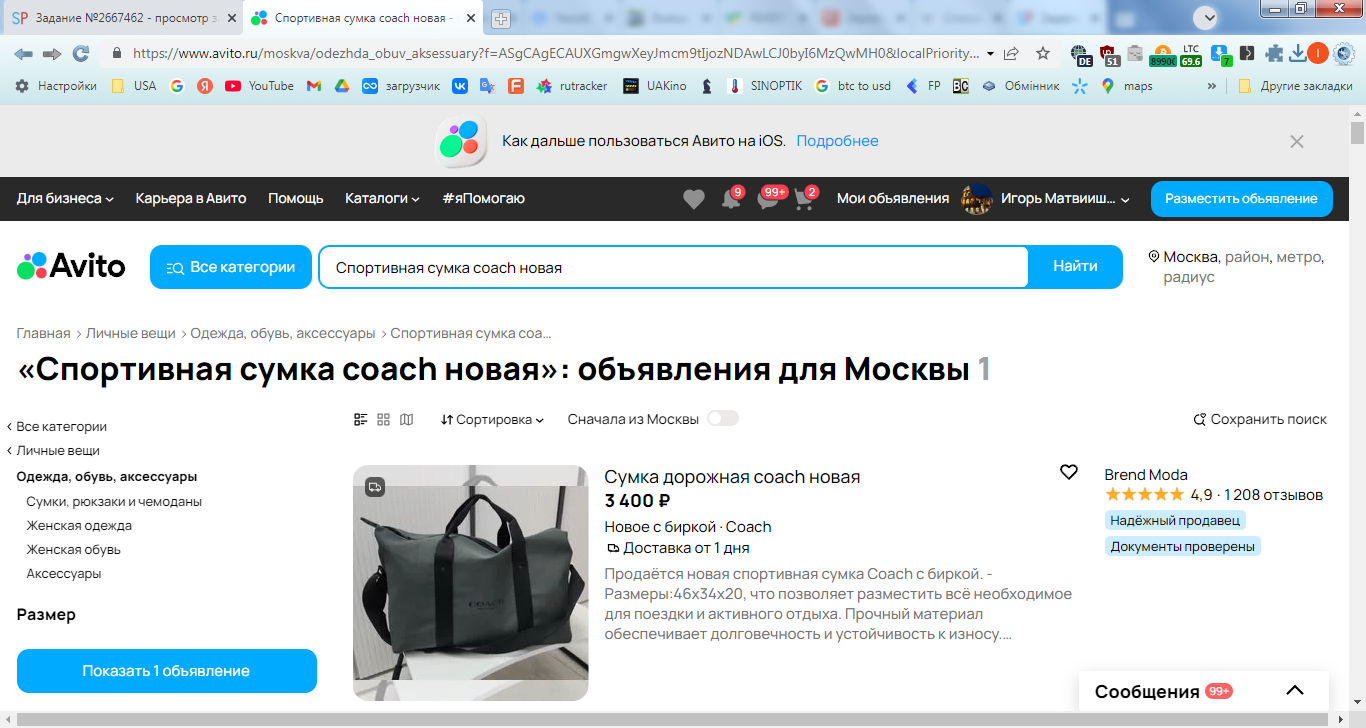The image size is (1366, 728).
Task: Open the DE VPN globe extension
Action: pos(1081,54)
